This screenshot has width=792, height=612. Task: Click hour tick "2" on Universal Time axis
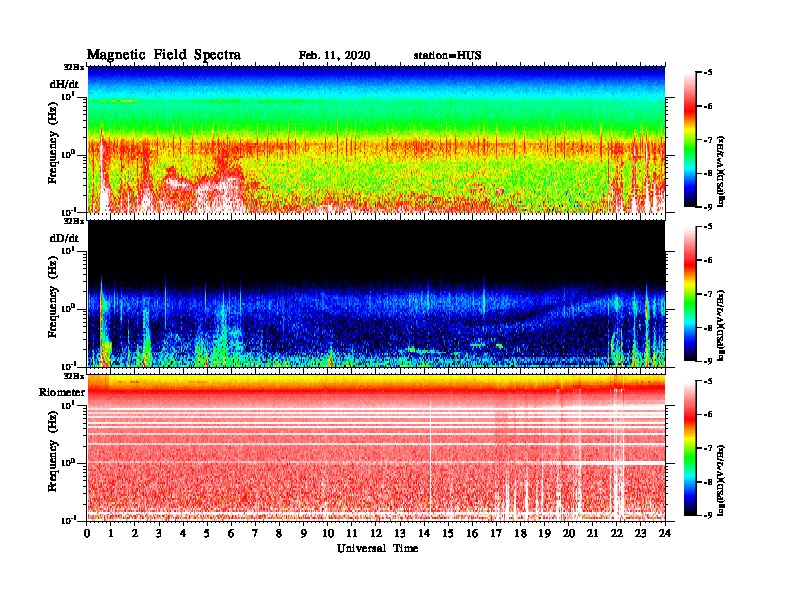pos(135,534)
